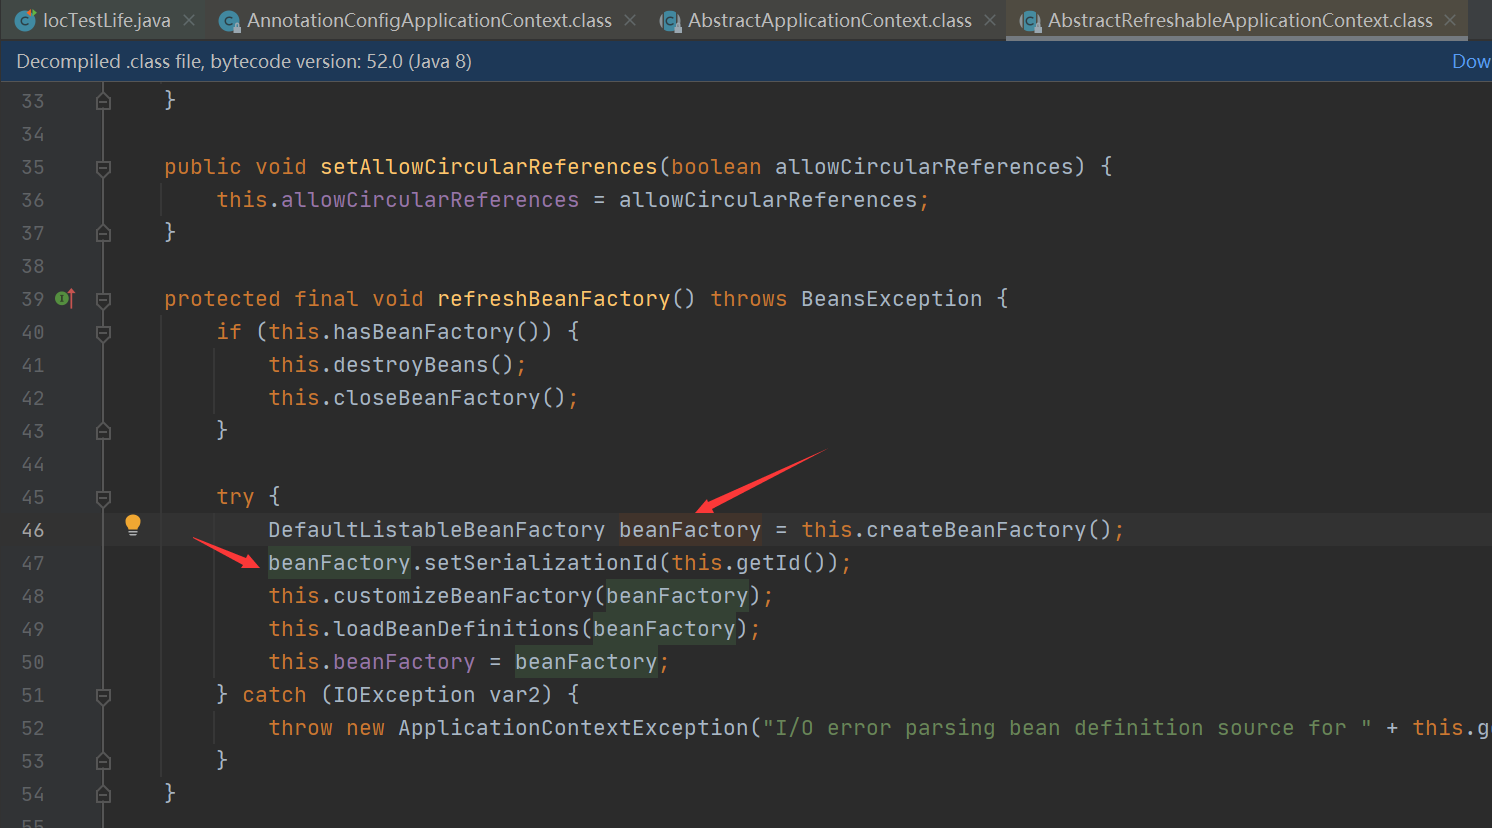Click the setAllowCircularReferences method name
This screenshot has height=828, width=1492.
(489, 167)
